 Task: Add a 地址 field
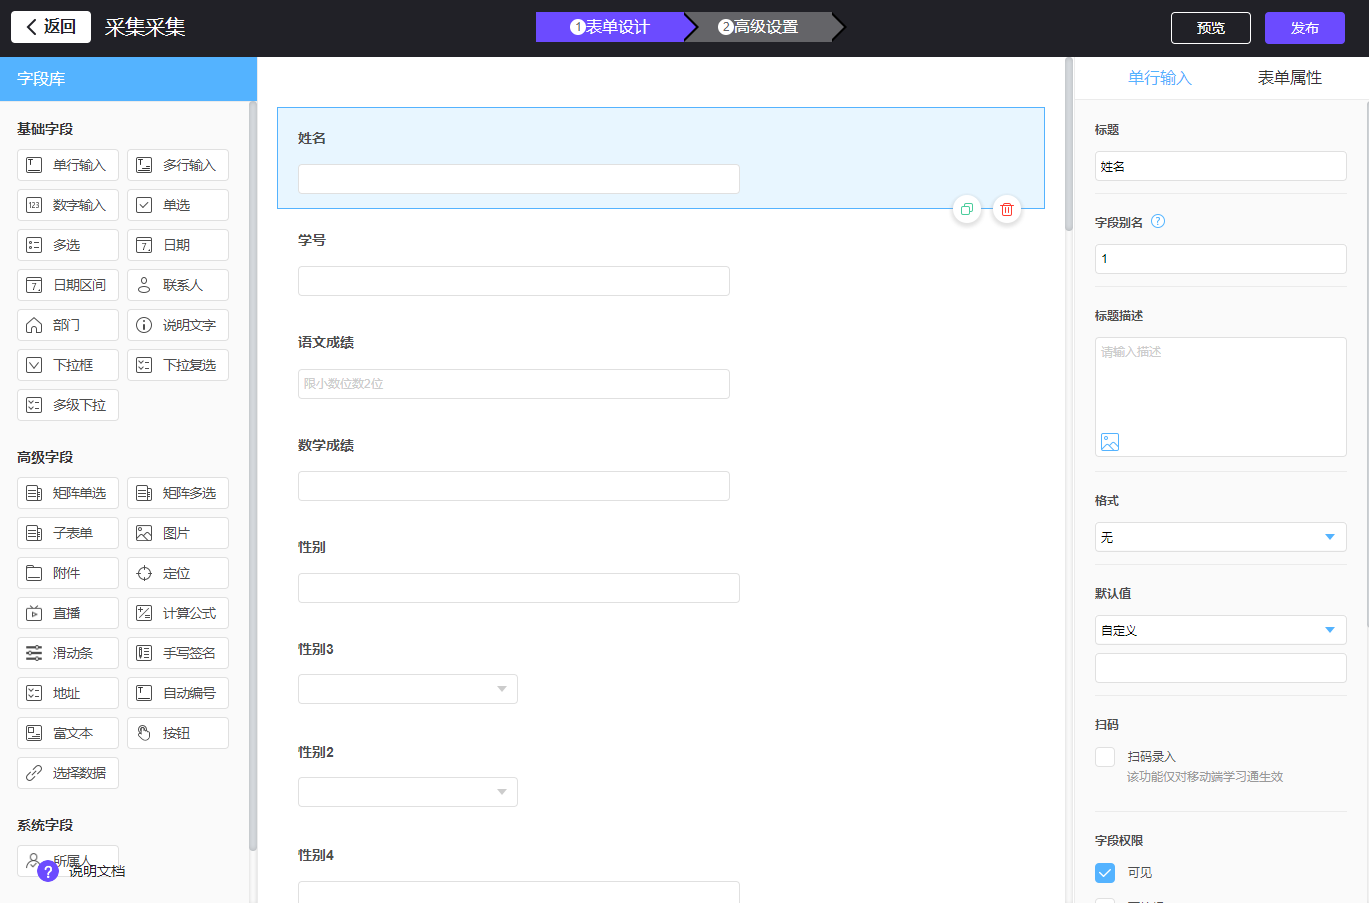click(68, 693)
